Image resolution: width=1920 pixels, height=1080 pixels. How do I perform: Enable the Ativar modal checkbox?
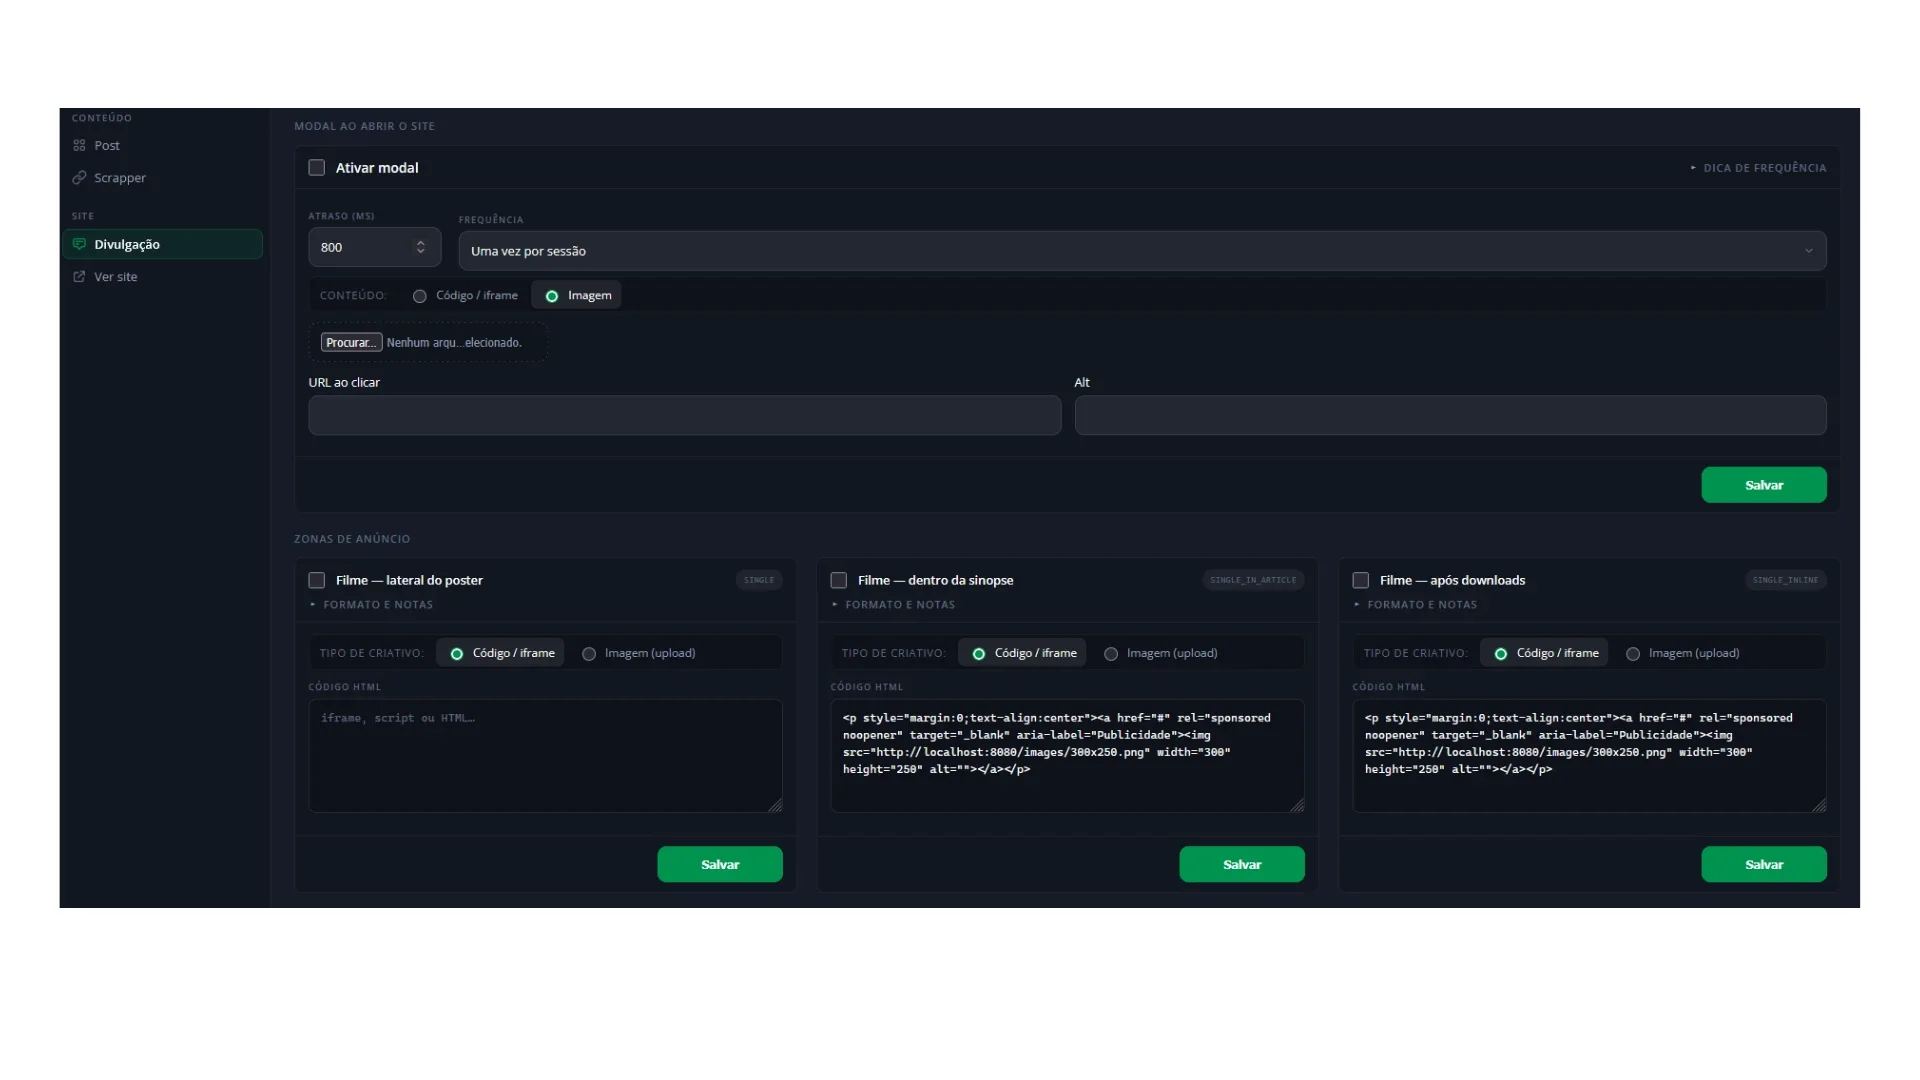click(316, 167)
